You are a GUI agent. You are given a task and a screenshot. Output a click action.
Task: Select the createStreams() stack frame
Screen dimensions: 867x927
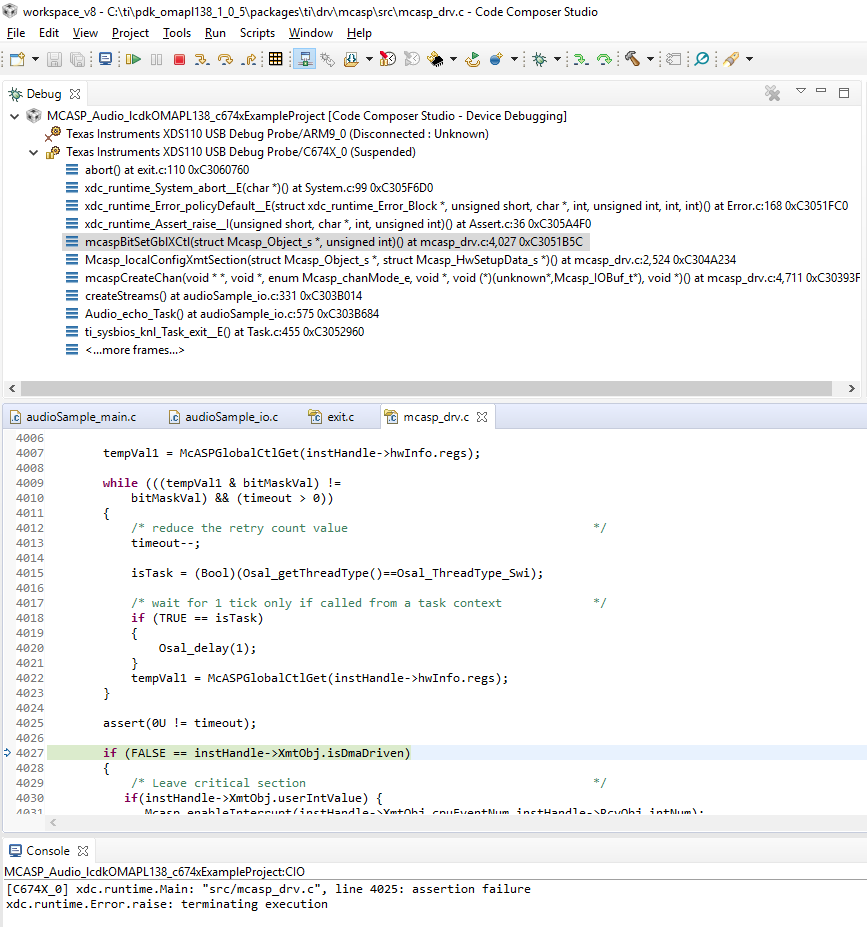click(223, 296)
